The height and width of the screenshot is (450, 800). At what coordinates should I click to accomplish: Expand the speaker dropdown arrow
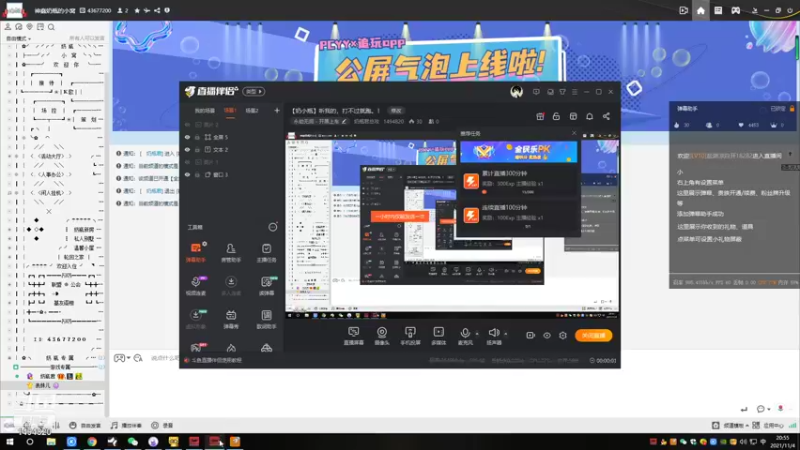(x=506, y=334)
